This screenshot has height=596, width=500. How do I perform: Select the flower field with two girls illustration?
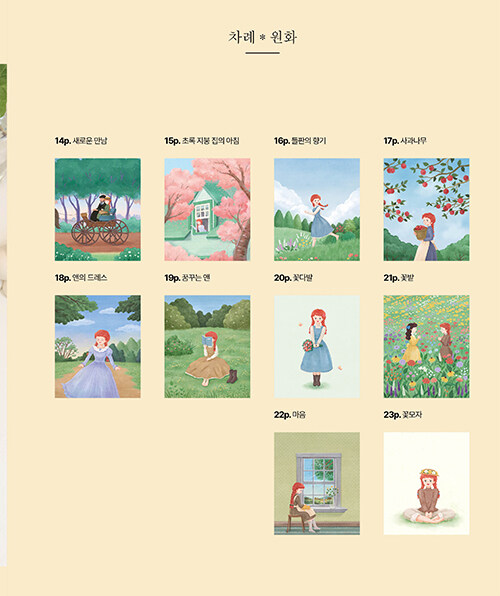coord(426,347)
